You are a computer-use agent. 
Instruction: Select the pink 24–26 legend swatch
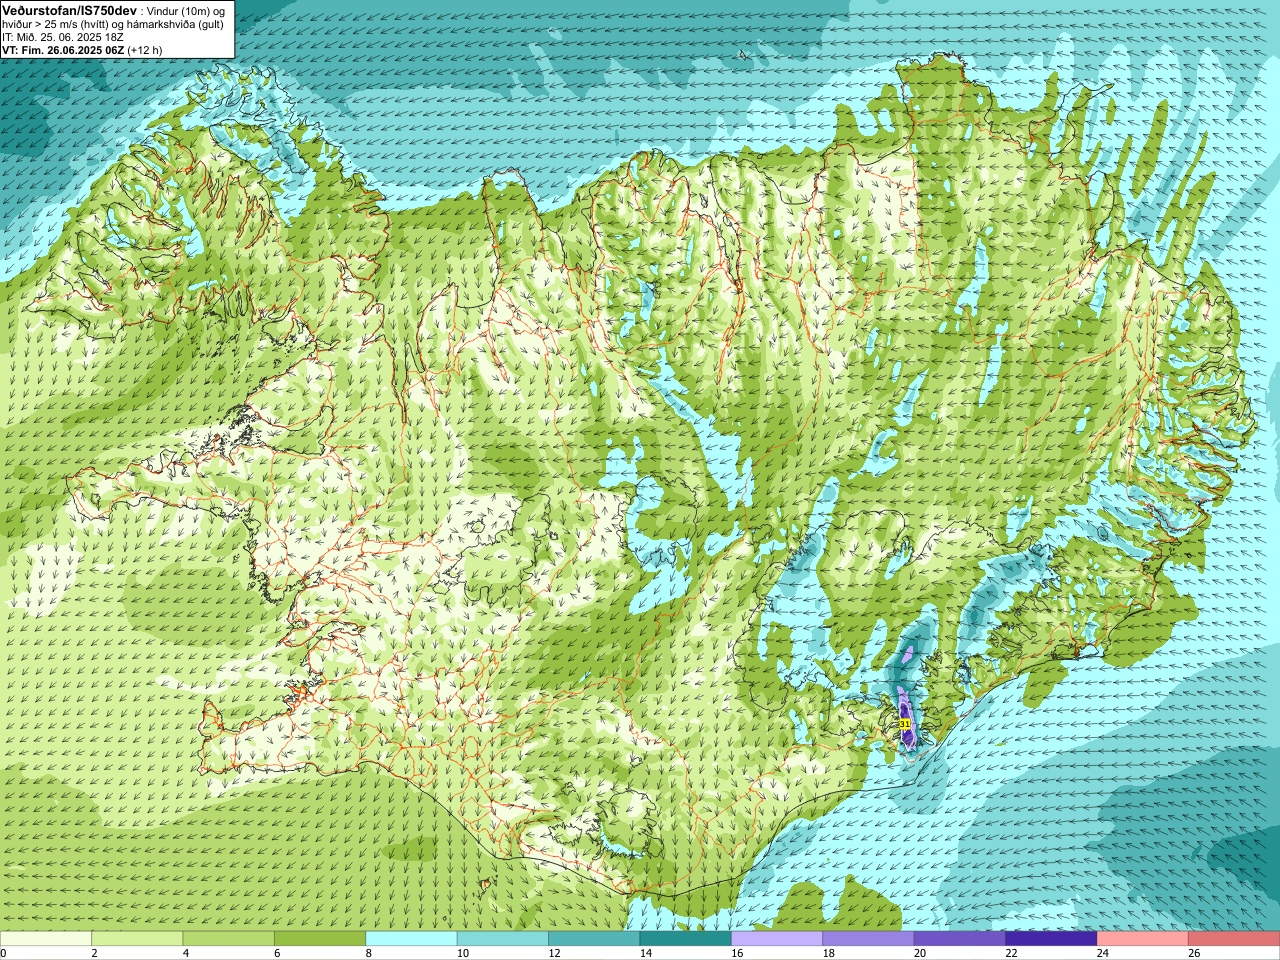click(1143, 939)
